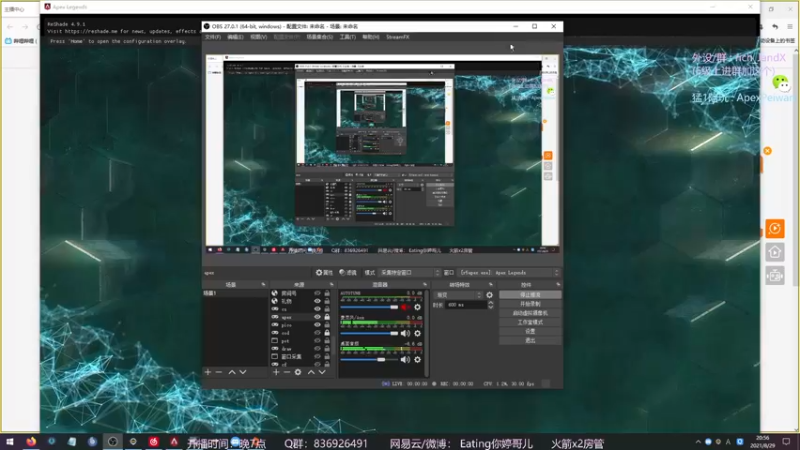
Task: Open the red Apex Legends taskbar icon
Action: click(x=174, y=442)
